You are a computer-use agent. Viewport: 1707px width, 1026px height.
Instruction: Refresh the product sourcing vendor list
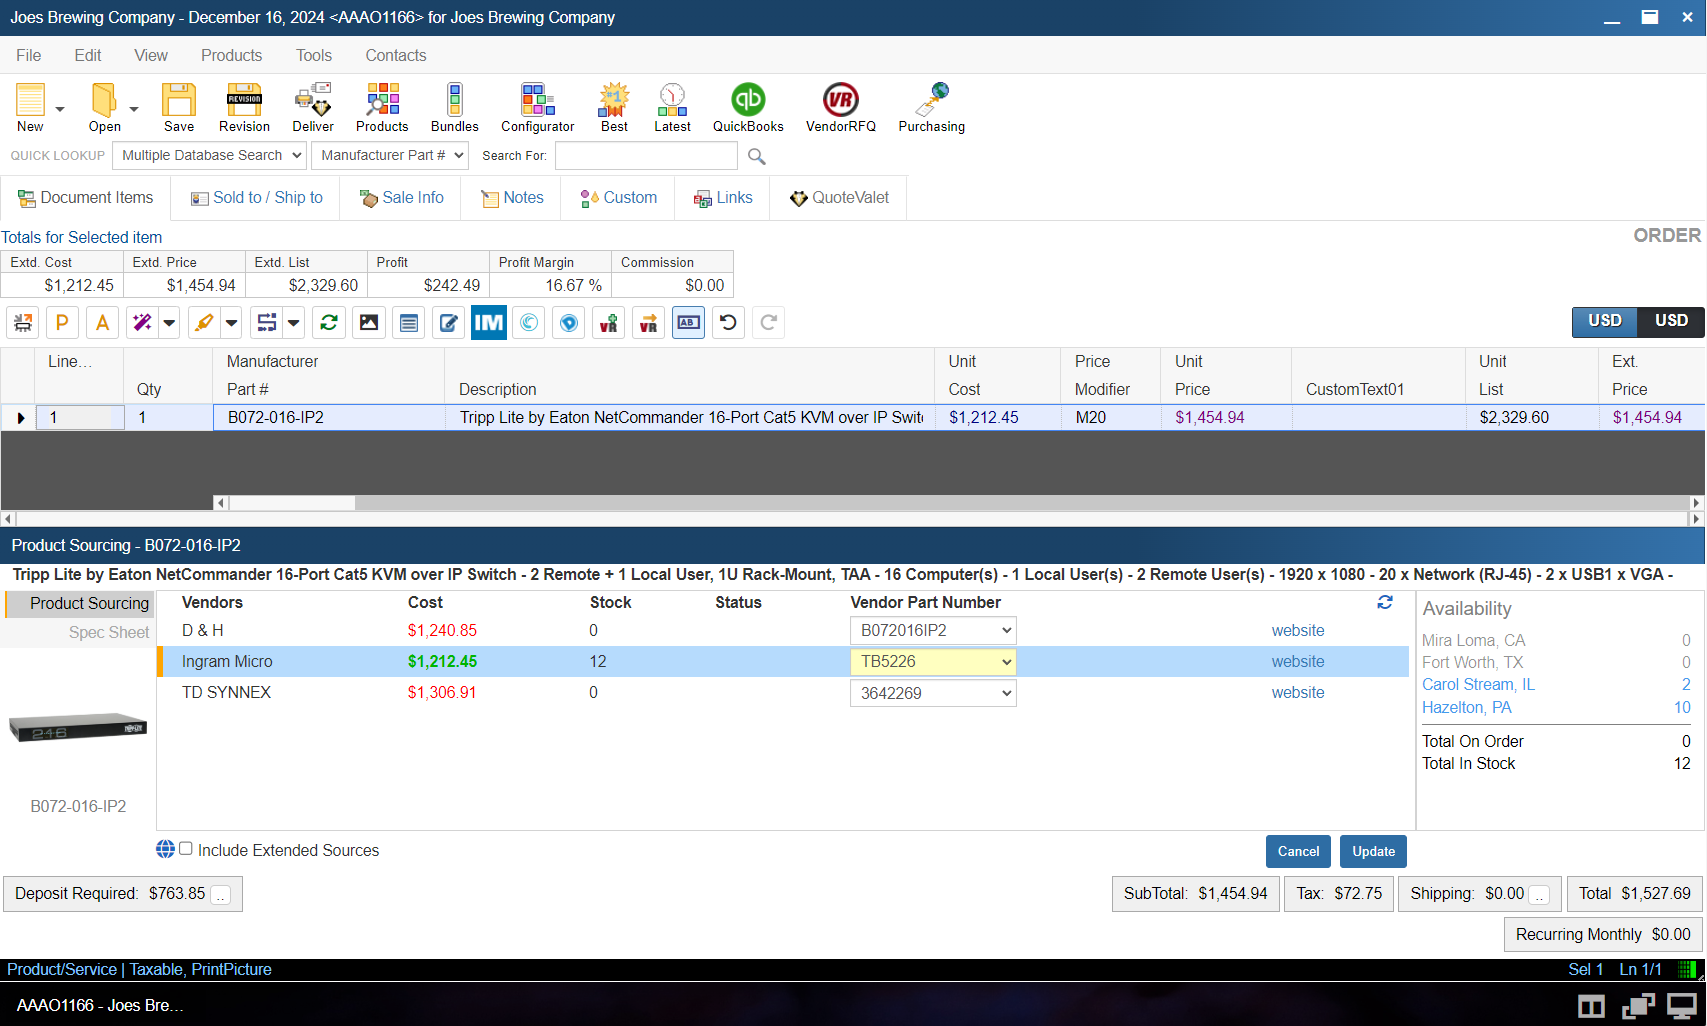[1385, 602]
